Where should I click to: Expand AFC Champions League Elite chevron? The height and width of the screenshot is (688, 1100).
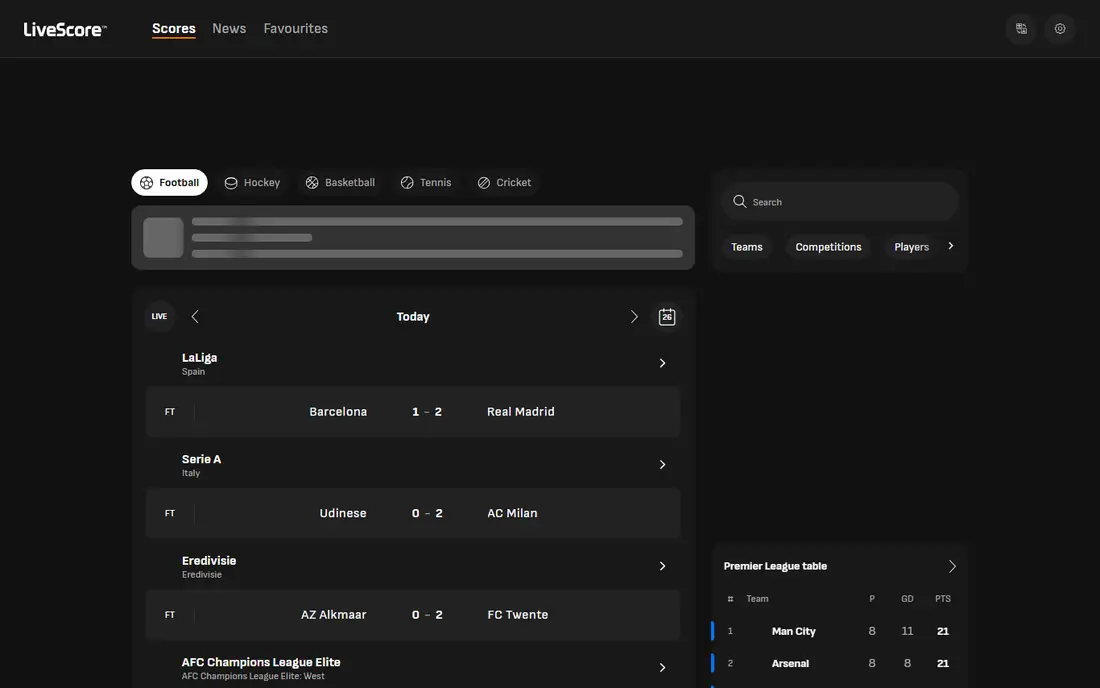[662, 668]
